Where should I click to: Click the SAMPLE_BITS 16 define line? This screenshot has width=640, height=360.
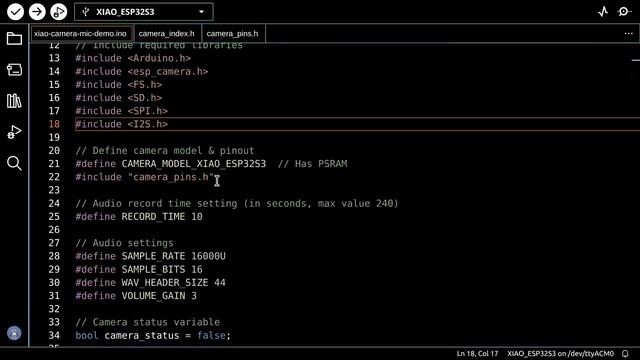click(139, 269)
